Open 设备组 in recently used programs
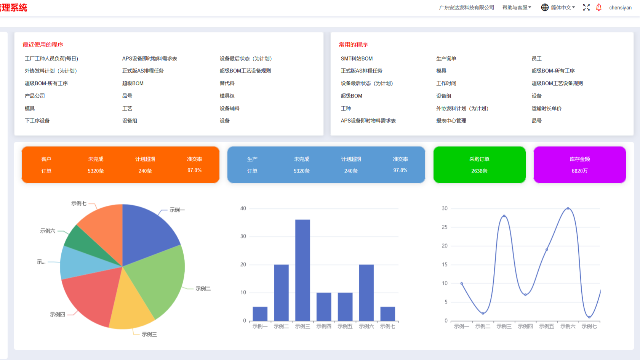The image size is (640, 360). pyautogui.click(x=129, y=120)
